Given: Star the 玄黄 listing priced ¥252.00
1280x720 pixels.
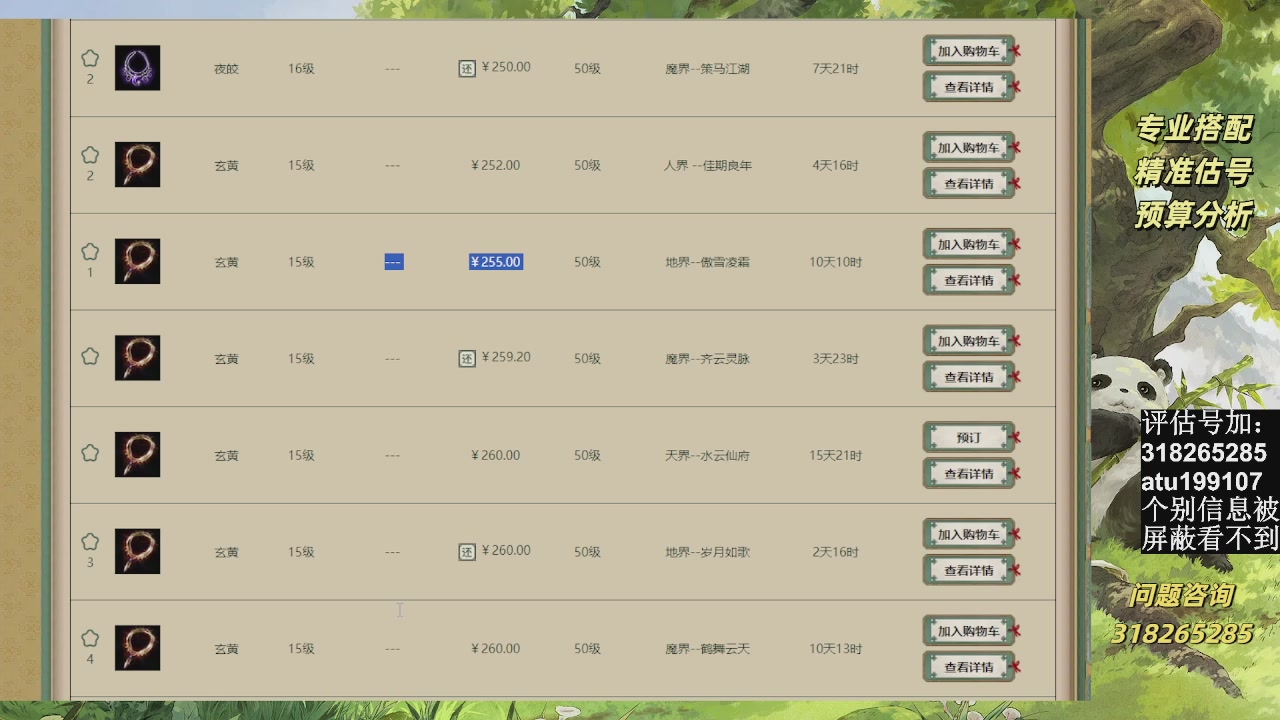Looking at the screenshot, I should 90,155.
